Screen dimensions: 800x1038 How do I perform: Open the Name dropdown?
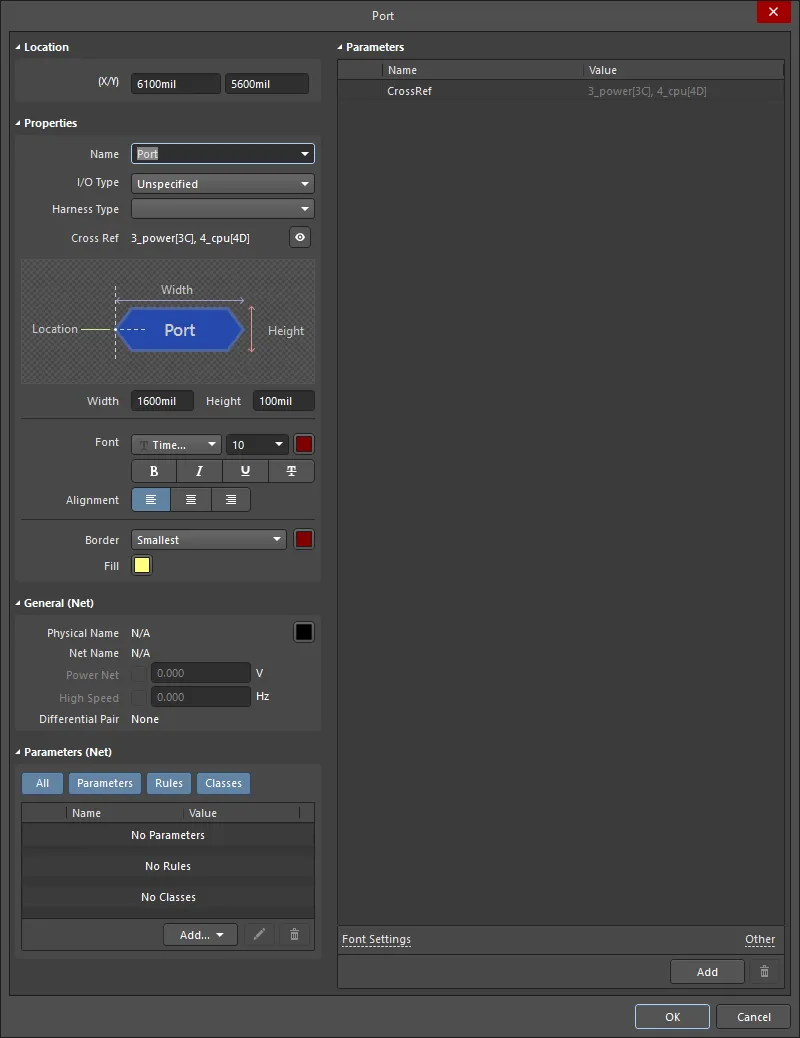(x=305, y=154)
